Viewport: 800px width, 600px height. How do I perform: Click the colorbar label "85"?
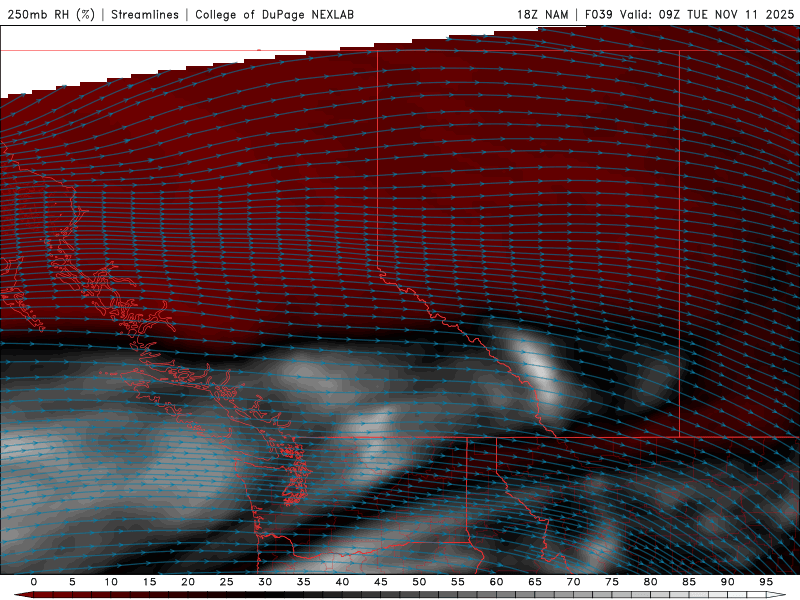pos(689,582)
